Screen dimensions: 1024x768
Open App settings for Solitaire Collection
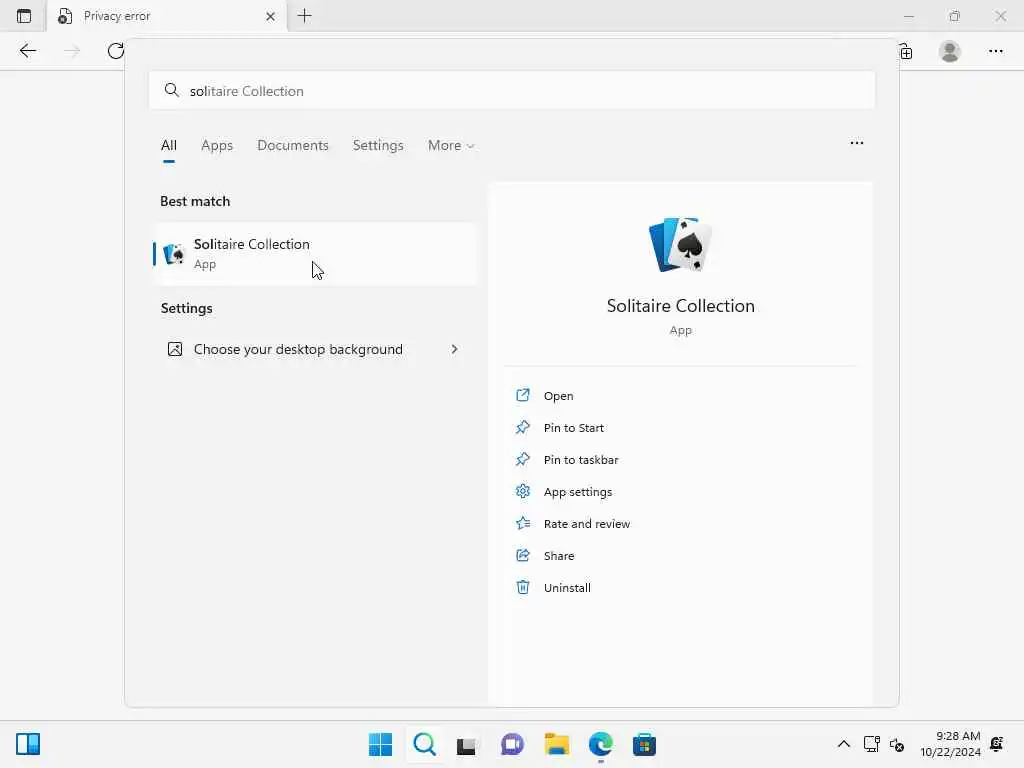click(x=578, y=492)
